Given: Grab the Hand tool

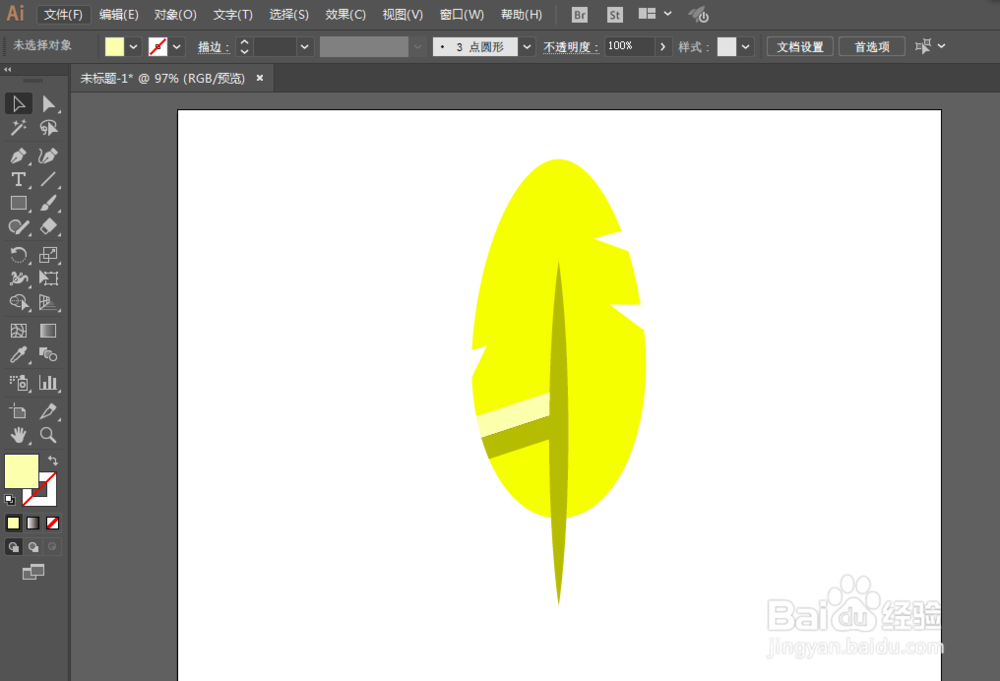Looking at the screenshot, I should 18,435.
